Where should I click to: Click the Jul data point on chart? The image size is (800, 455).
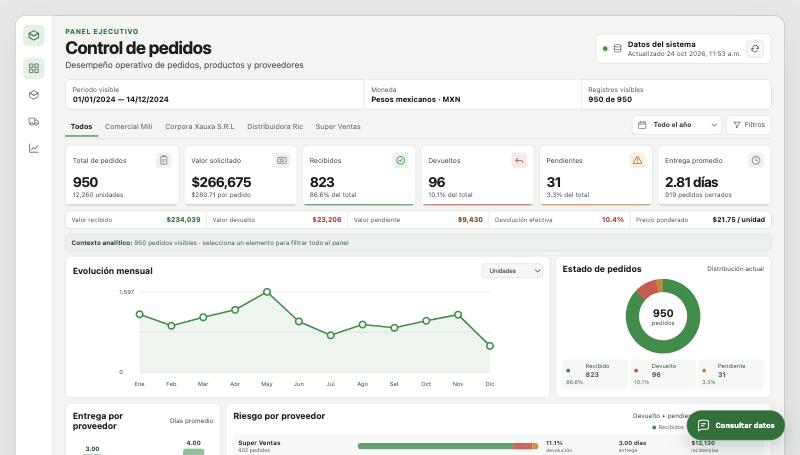coord(331,335)
